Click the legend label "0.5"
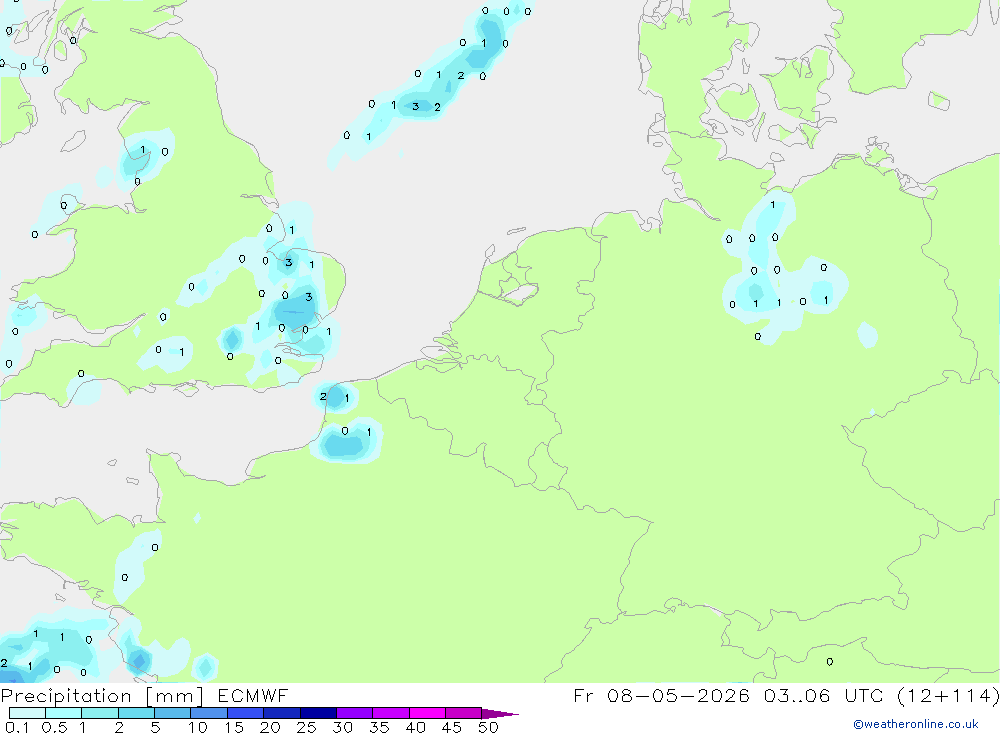 coord(54,727)
